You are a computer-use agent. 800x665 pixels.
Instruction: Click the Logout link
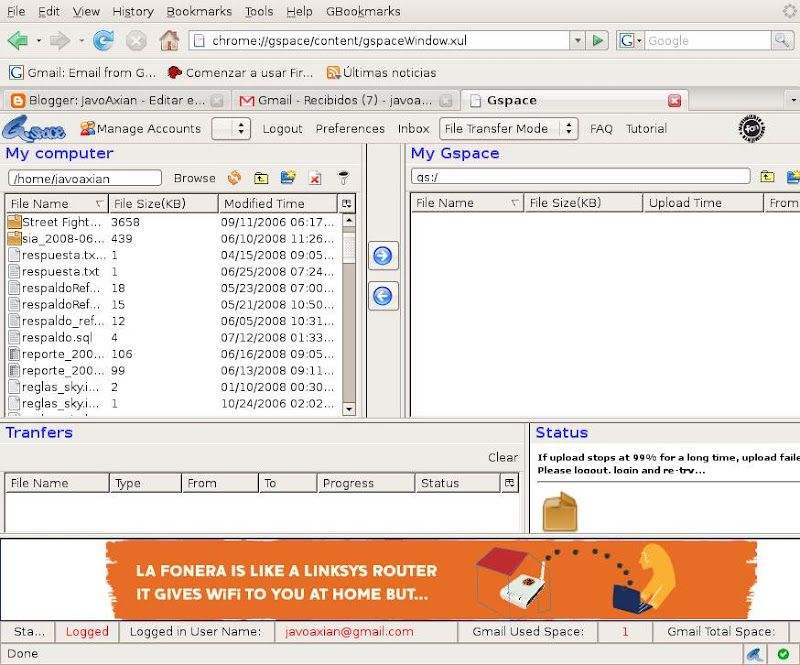tap(282, 129)
